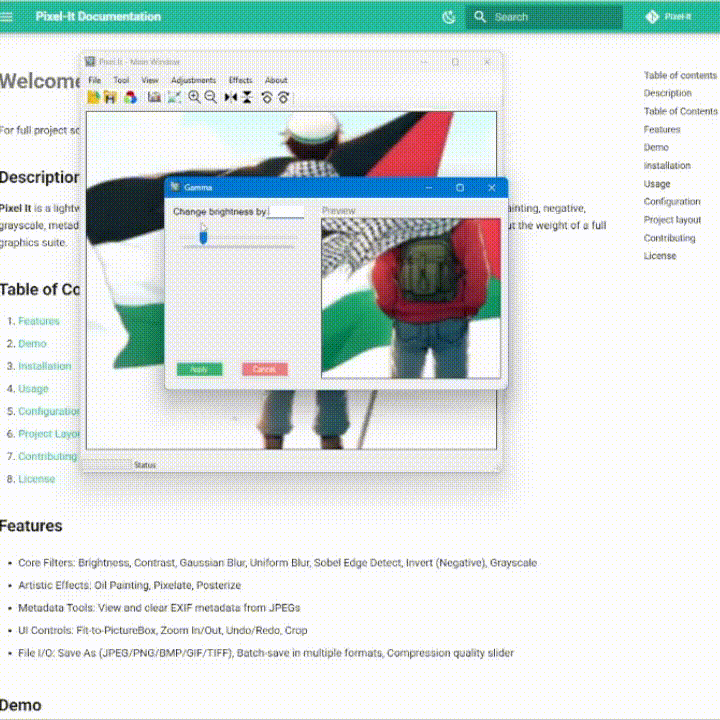Screen dimensions: 720x720
Task: Select Project layout in right sidebar
Action: click(x=672, y=220)
